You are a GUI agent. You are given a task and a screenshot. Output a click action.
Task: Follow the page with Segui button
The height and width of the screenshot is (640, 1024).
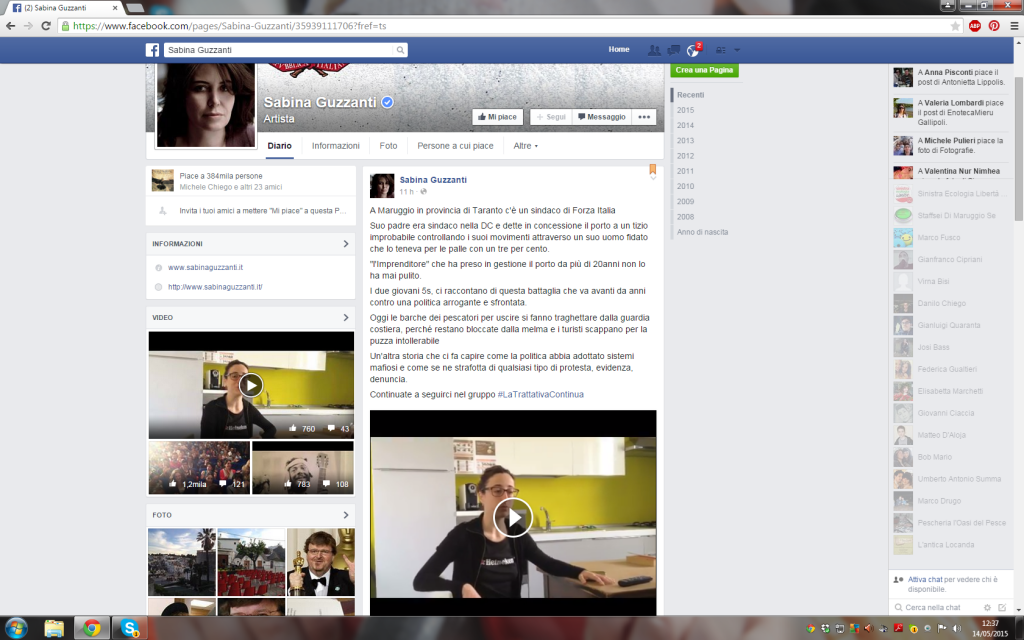(550, 117)
